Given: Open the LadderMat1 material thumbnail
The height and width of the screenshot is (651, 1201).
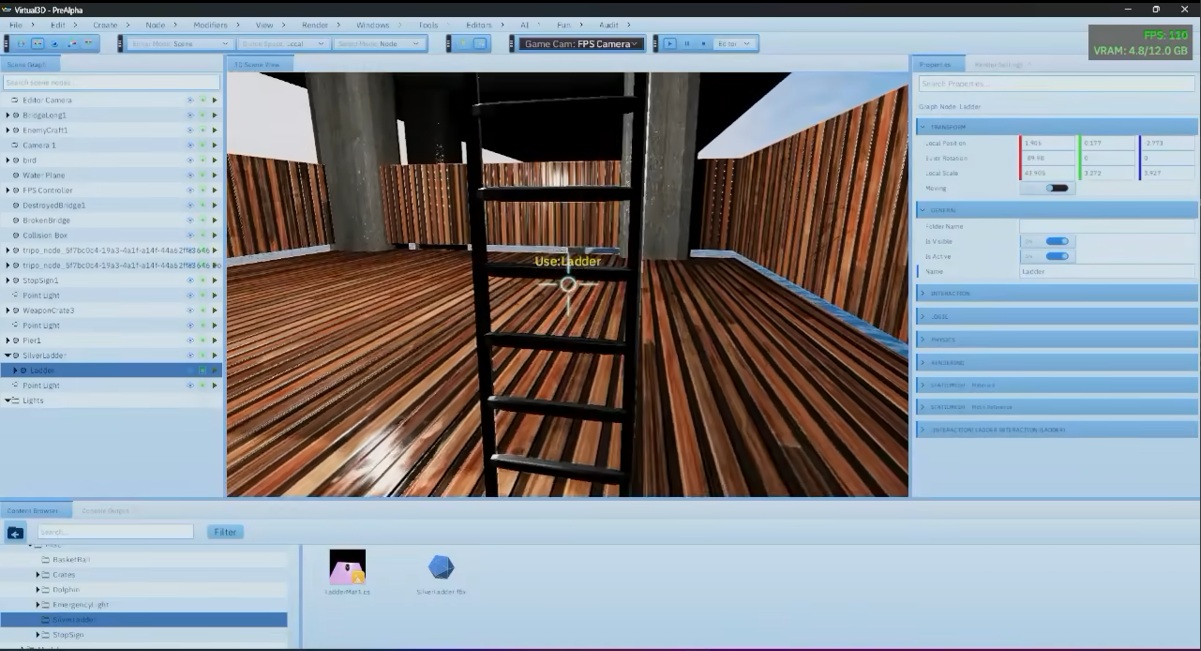Looking at the screenshot, I should 348,567.
